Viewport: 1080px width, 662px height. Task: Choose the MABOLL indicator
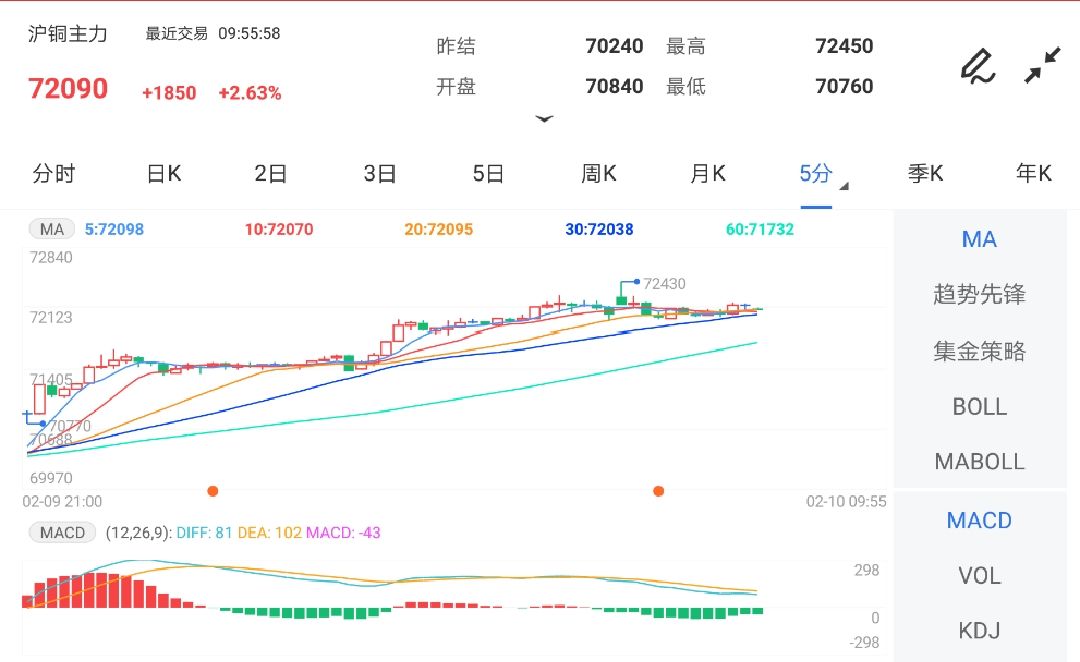pos(979,462)
